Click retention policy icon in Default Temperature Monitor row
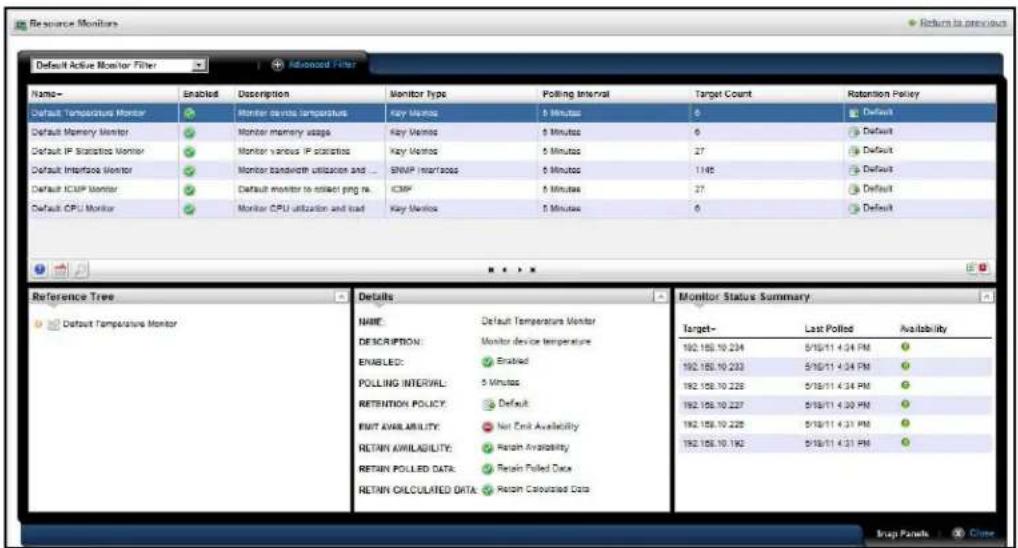1018x548 pixels. tap(854, 113)
